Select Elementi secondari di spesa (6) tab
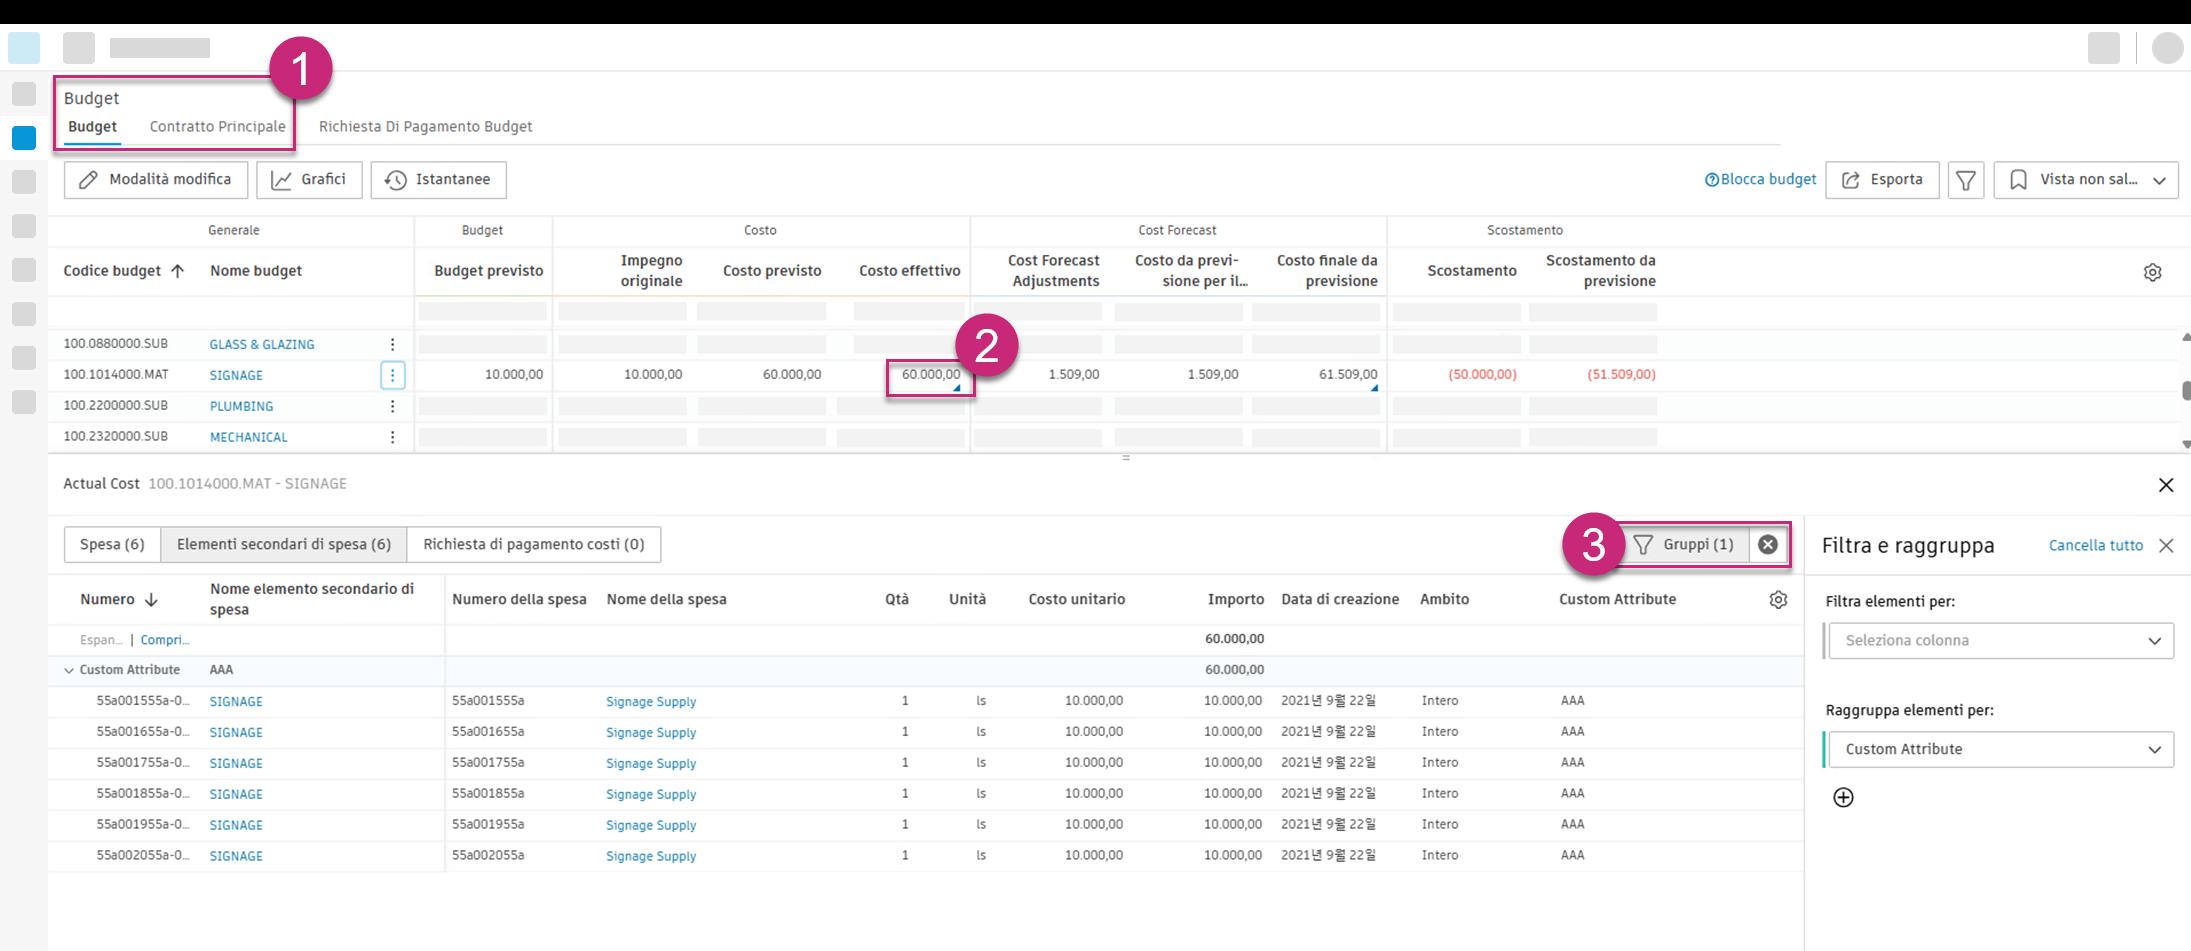 tap(284, 544)
